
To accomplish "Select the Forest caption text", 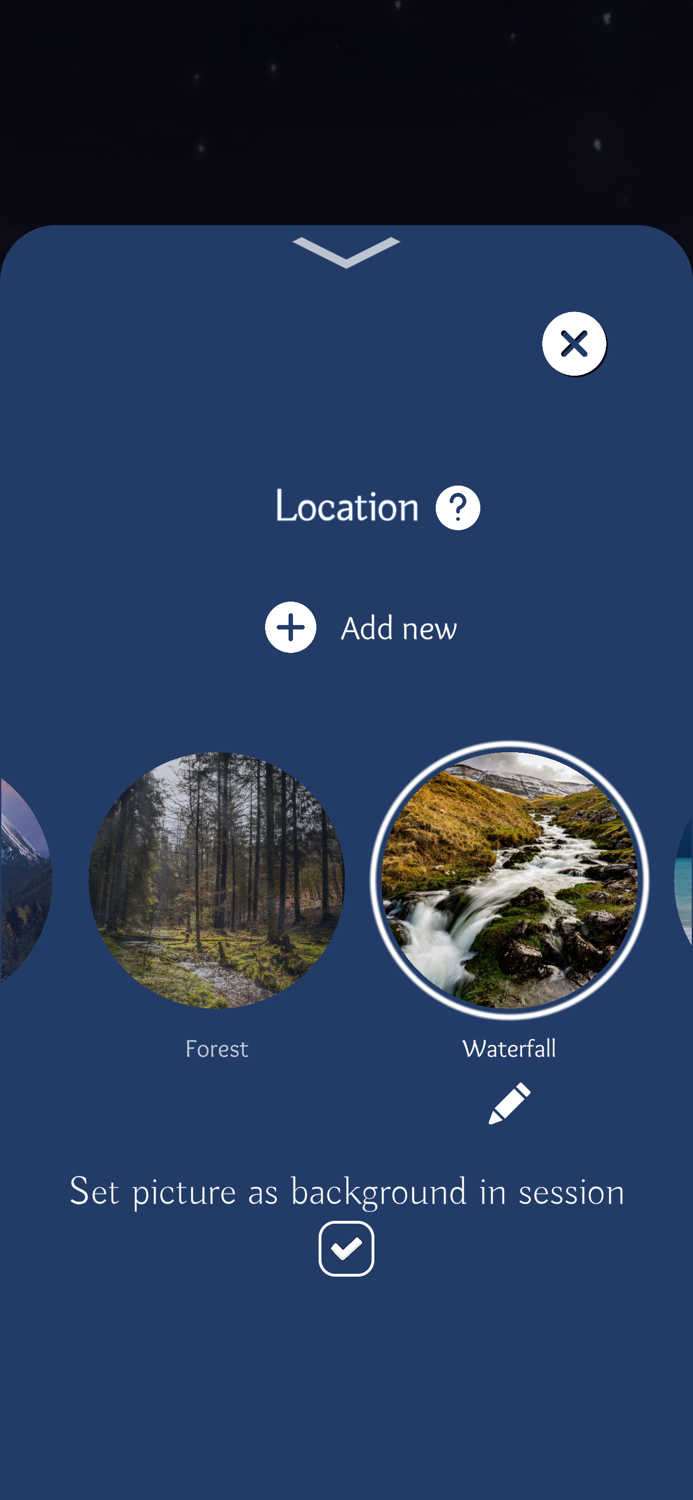I will [217, 1049].
